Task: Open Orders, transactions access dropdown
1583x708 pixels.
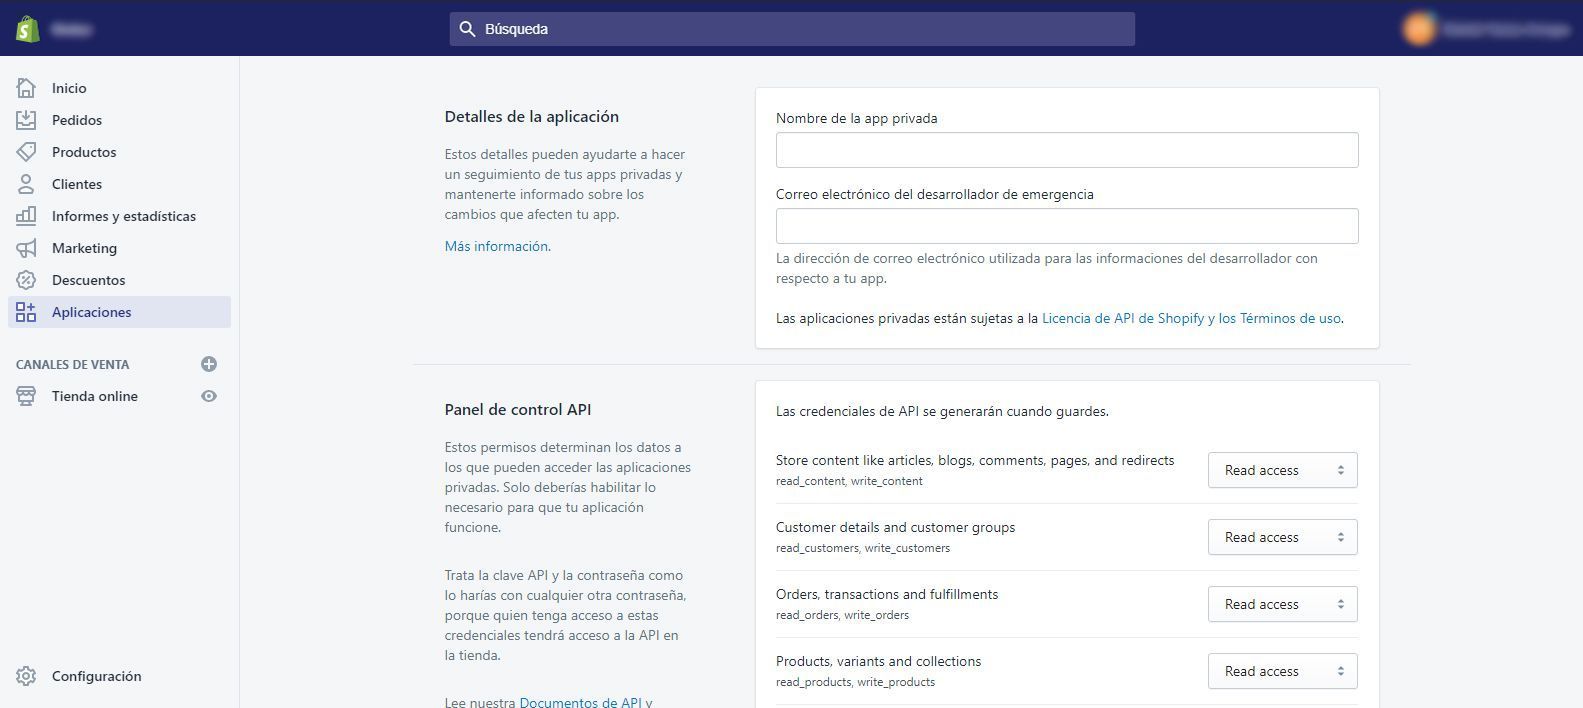Action: click(x=1283, y=604)
